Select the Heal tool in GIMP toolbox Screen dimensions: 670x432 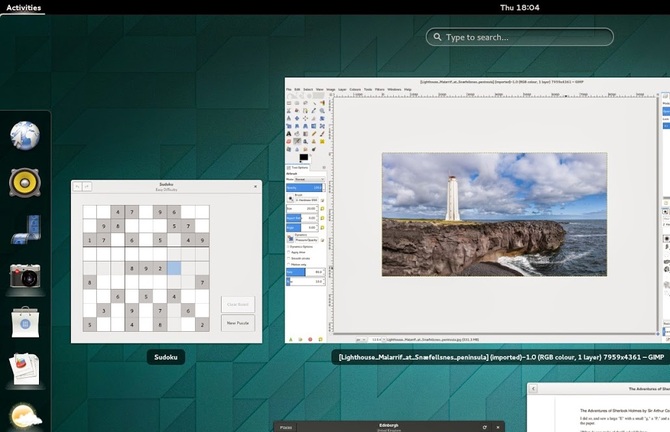tap(322, 141)
